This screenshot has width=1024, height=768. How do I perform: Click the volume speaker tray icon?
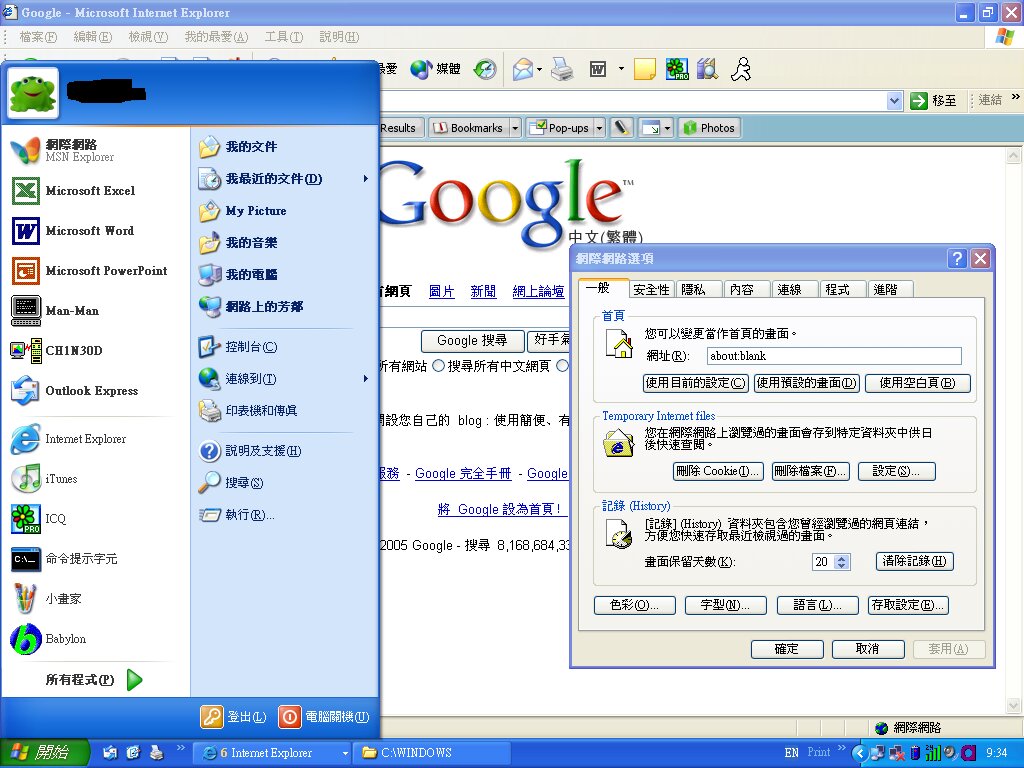pyautogui.click(x=951, y=753)
